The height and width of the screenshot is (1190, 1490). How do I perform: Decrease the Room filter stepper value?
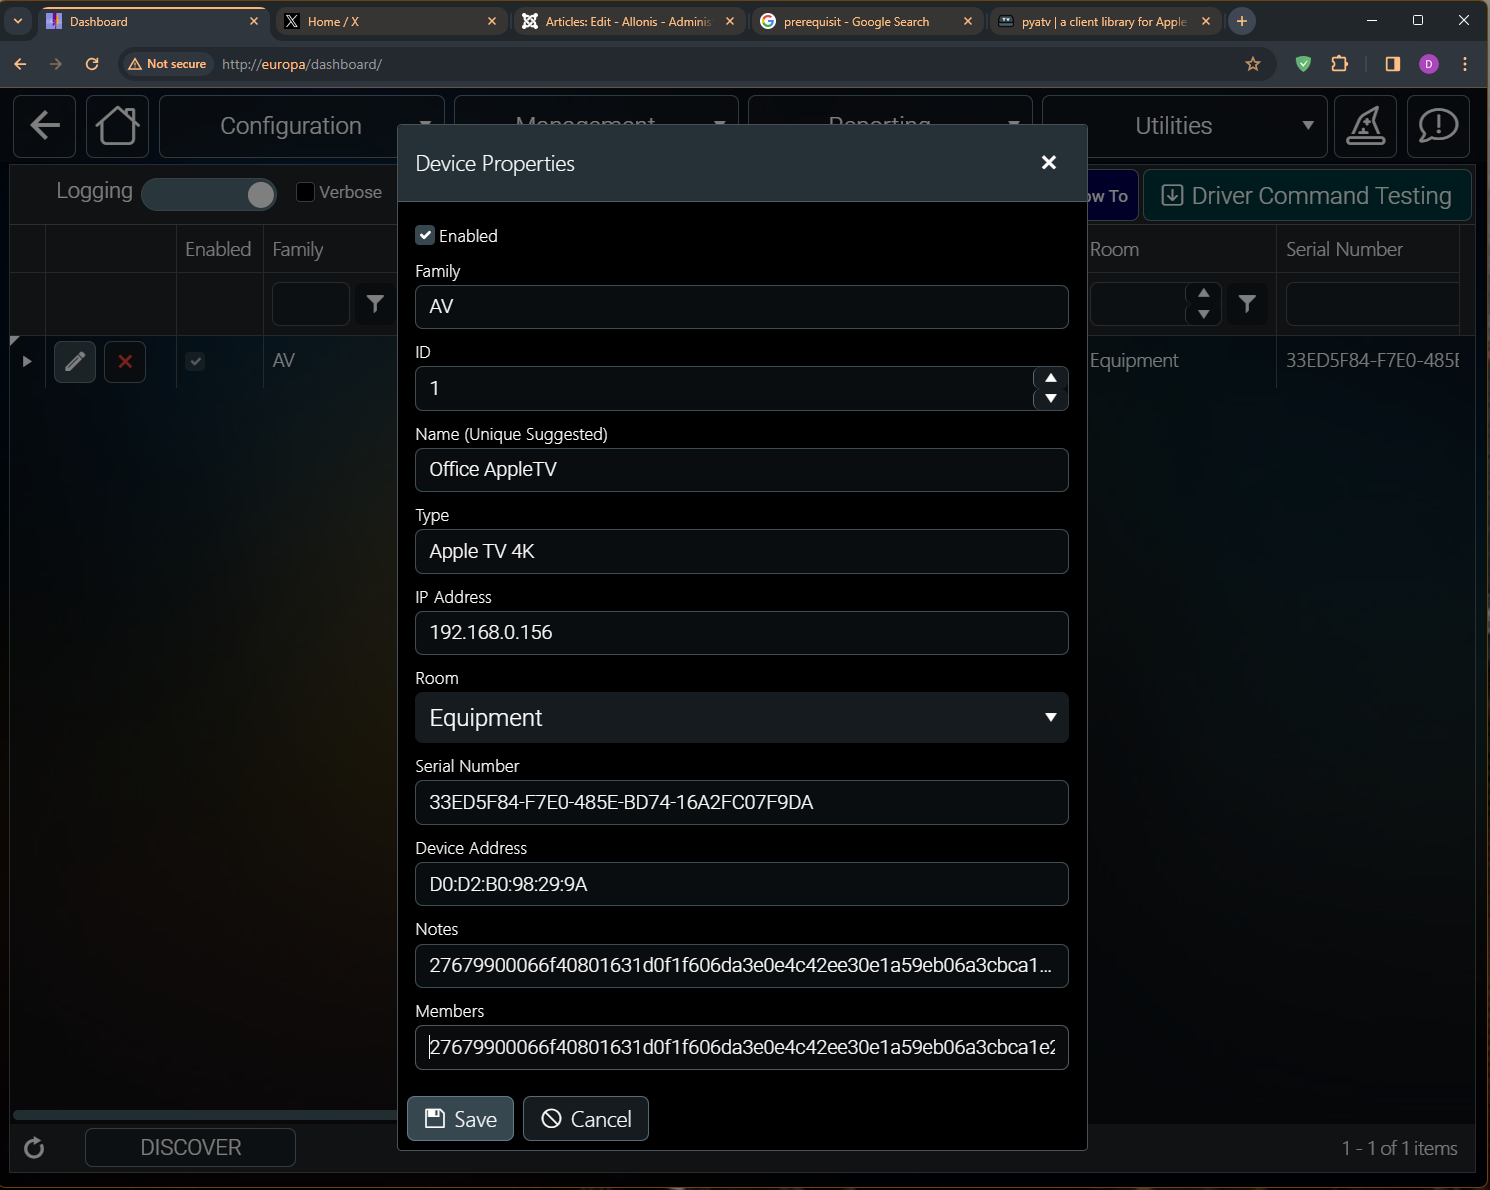click(x=1204, y=314)
